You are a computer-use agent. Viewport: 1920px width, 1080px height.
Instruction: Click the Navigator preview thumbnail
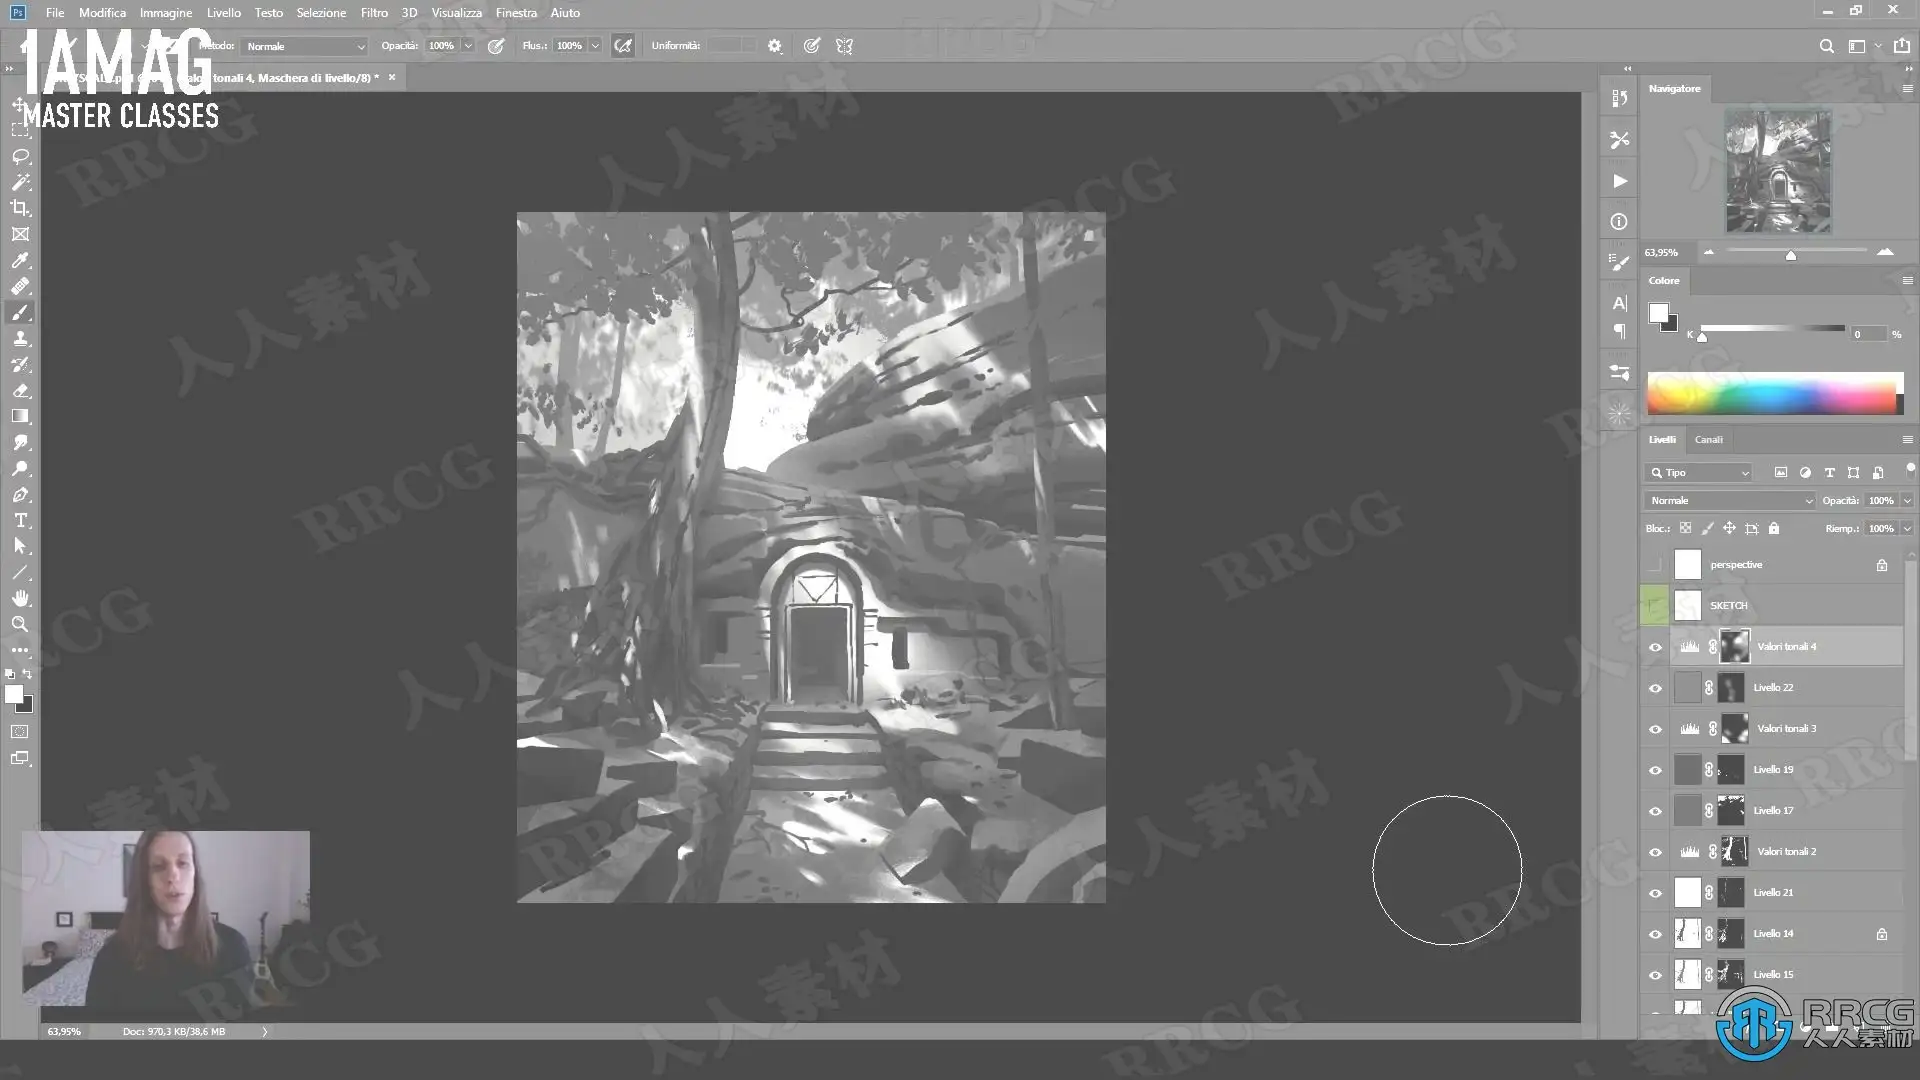(1777, 172)
